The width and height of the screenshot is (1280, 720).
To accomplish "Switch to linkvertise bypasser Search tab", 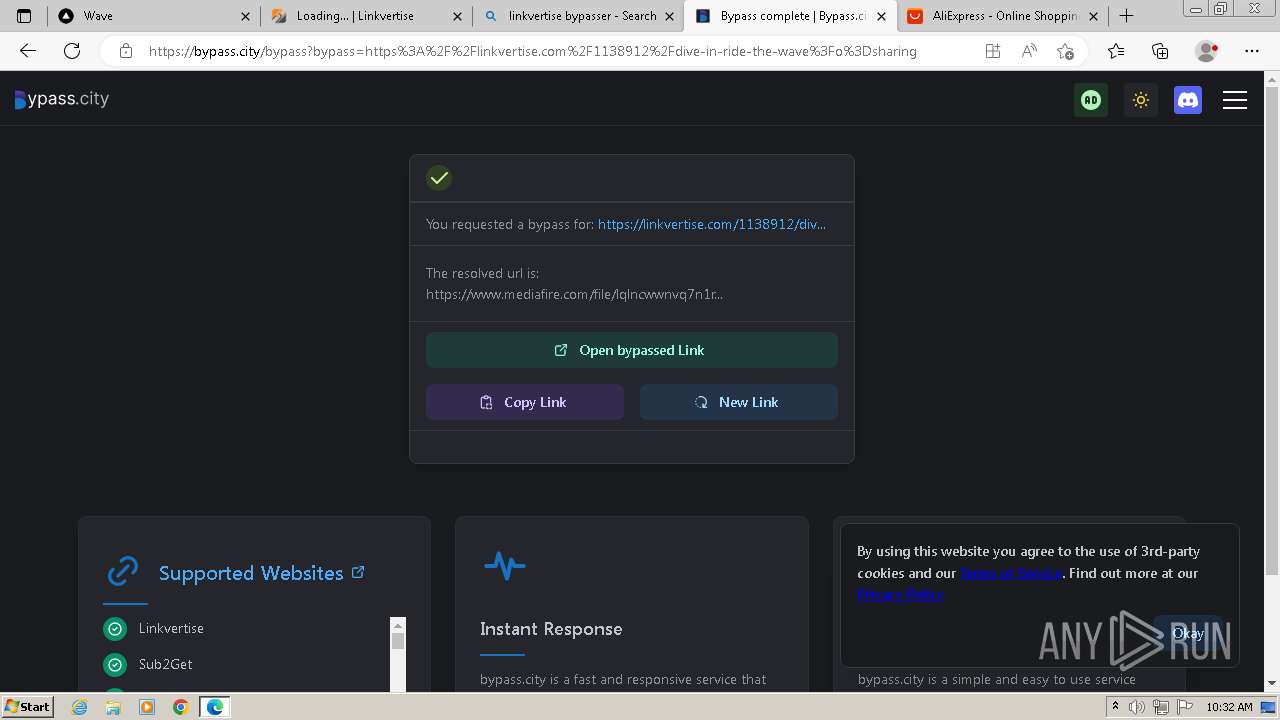I will point(578,16).
